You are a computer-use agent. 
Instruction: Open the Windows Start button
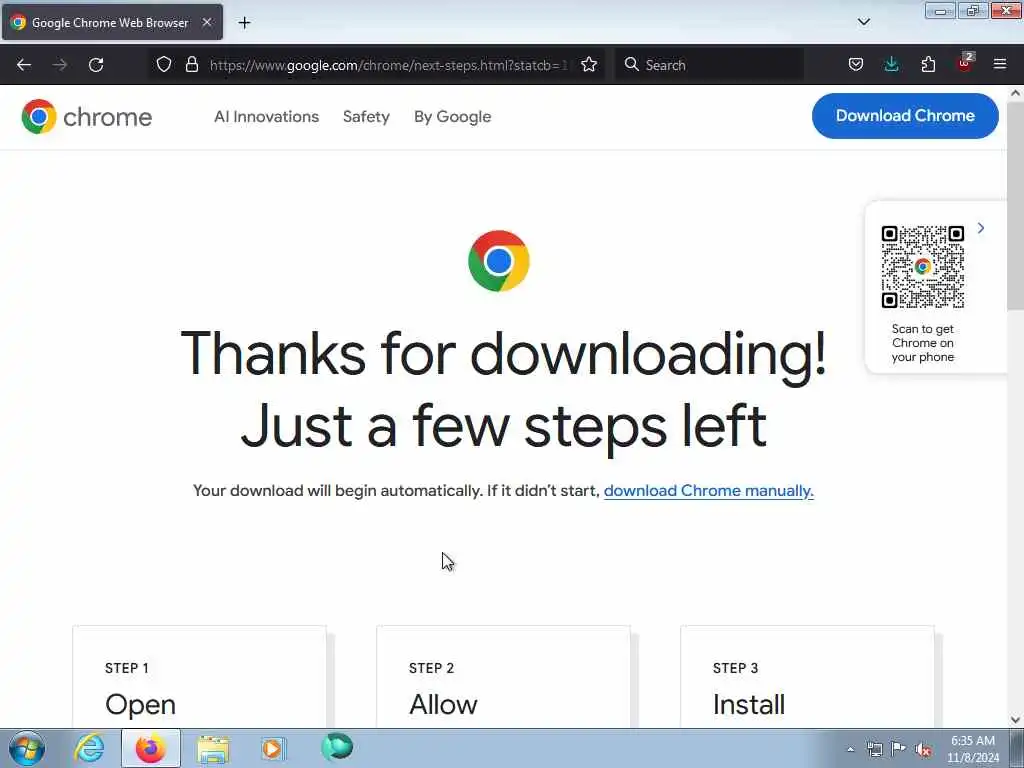27,748
